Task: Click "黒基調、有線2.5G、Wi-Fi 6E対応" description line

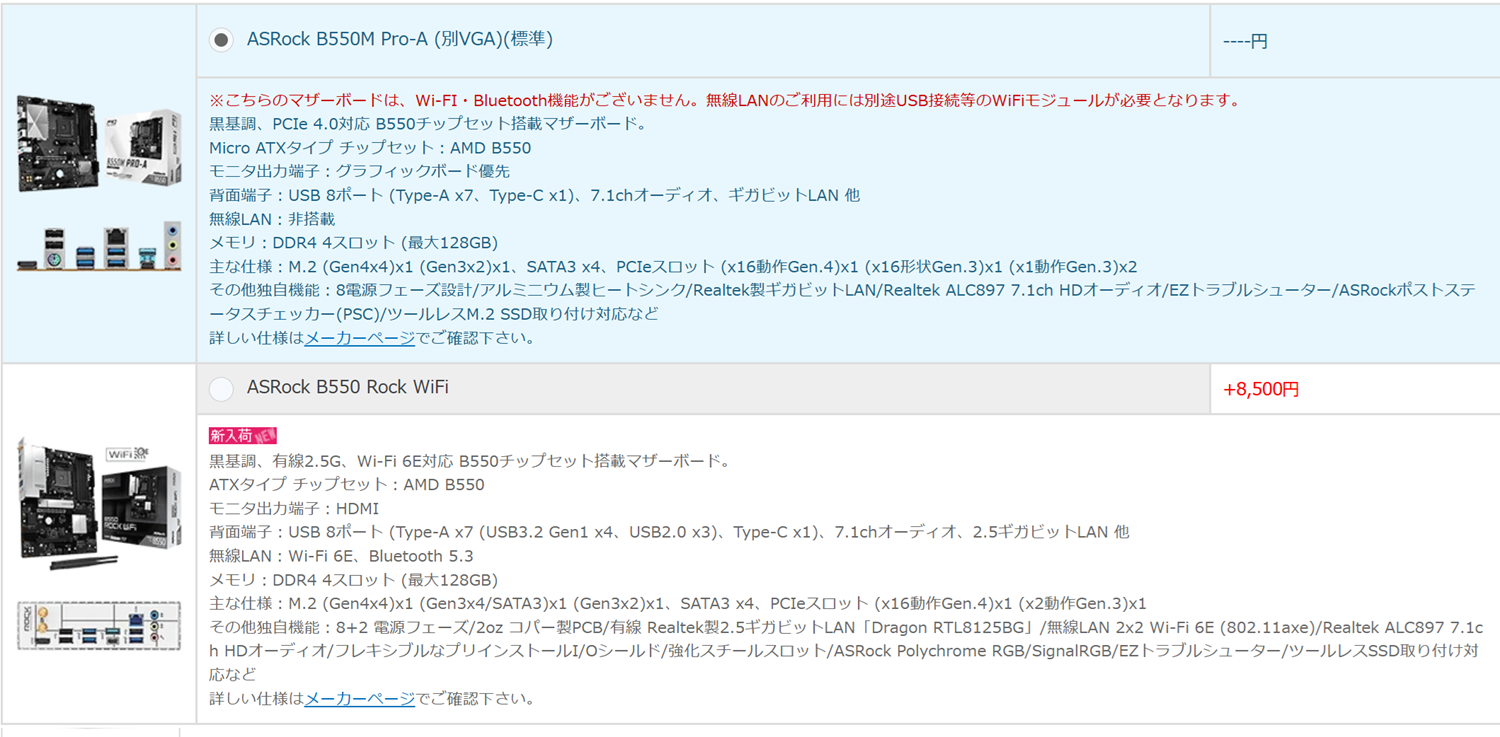Action: [x=470, y=461]
